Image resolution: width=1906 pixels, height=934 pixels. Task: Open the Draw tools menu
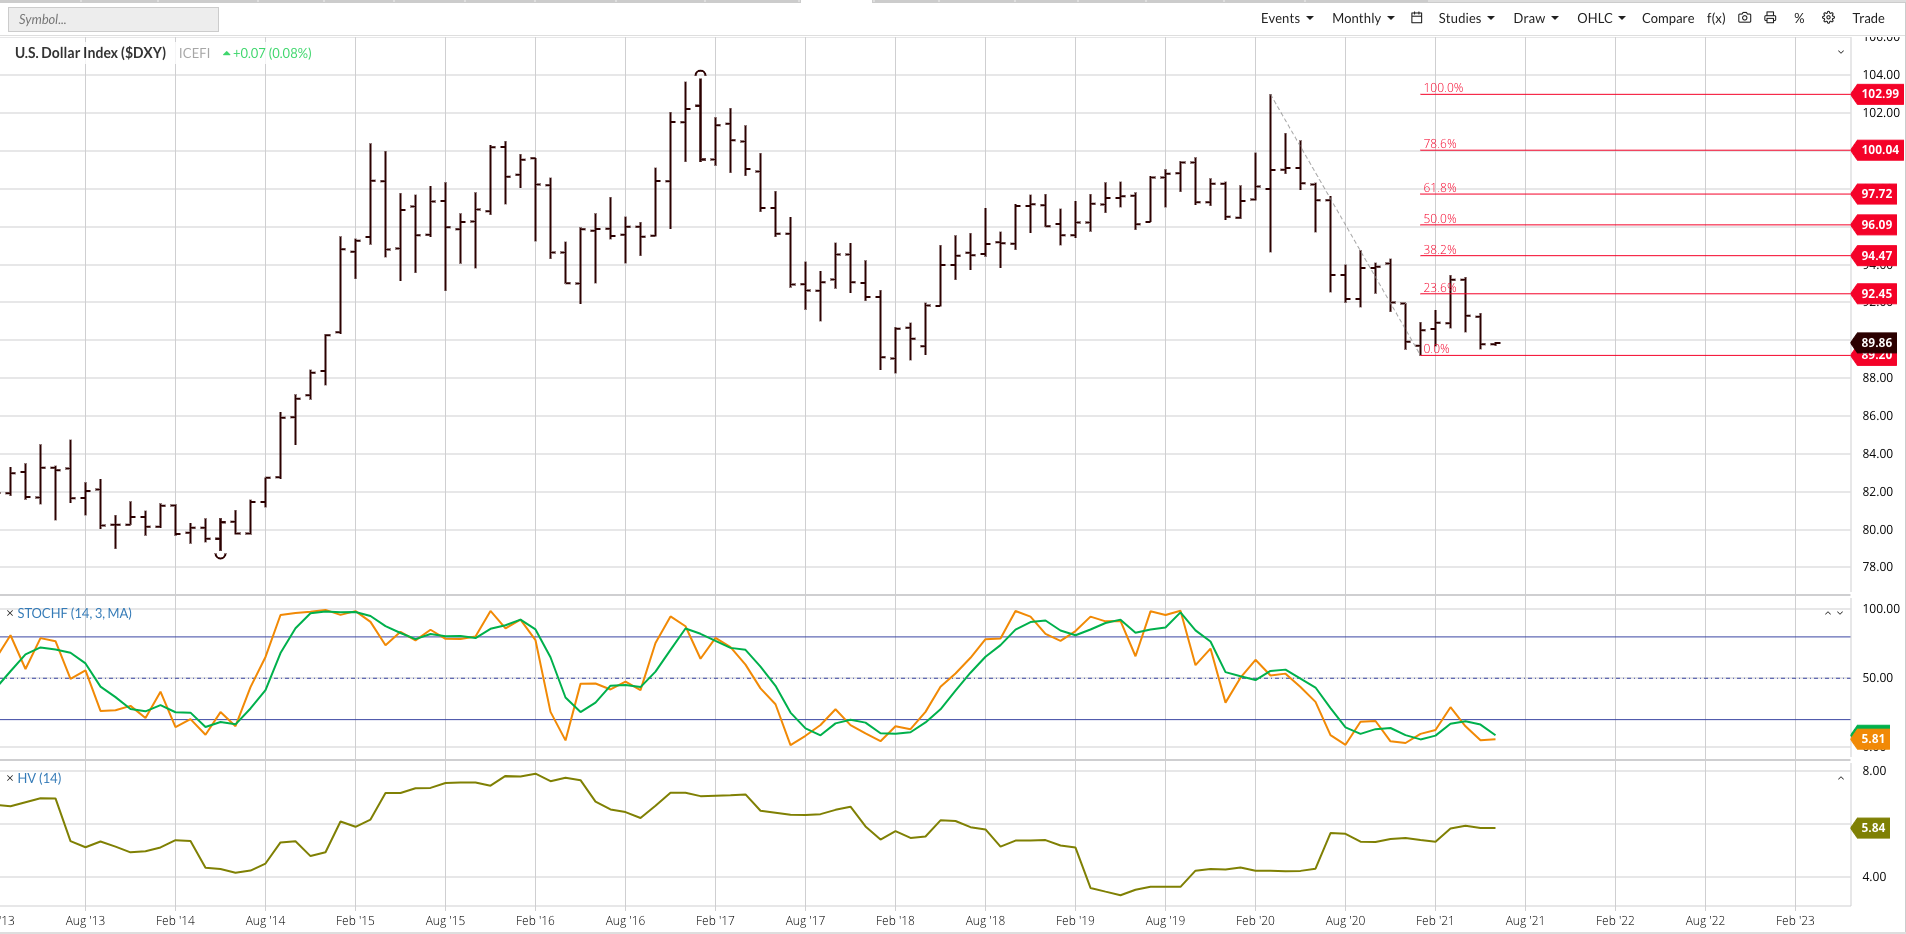(1536, 18)
